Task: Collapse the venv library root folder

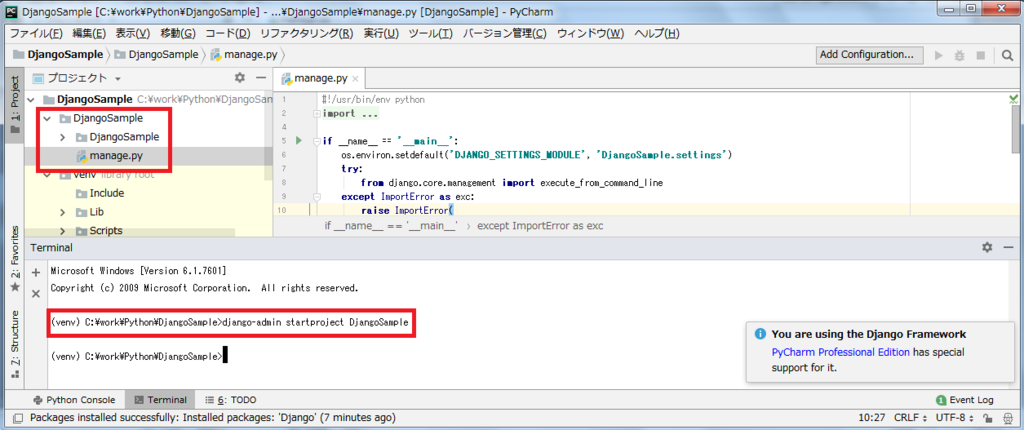Action: click(47, 175)
